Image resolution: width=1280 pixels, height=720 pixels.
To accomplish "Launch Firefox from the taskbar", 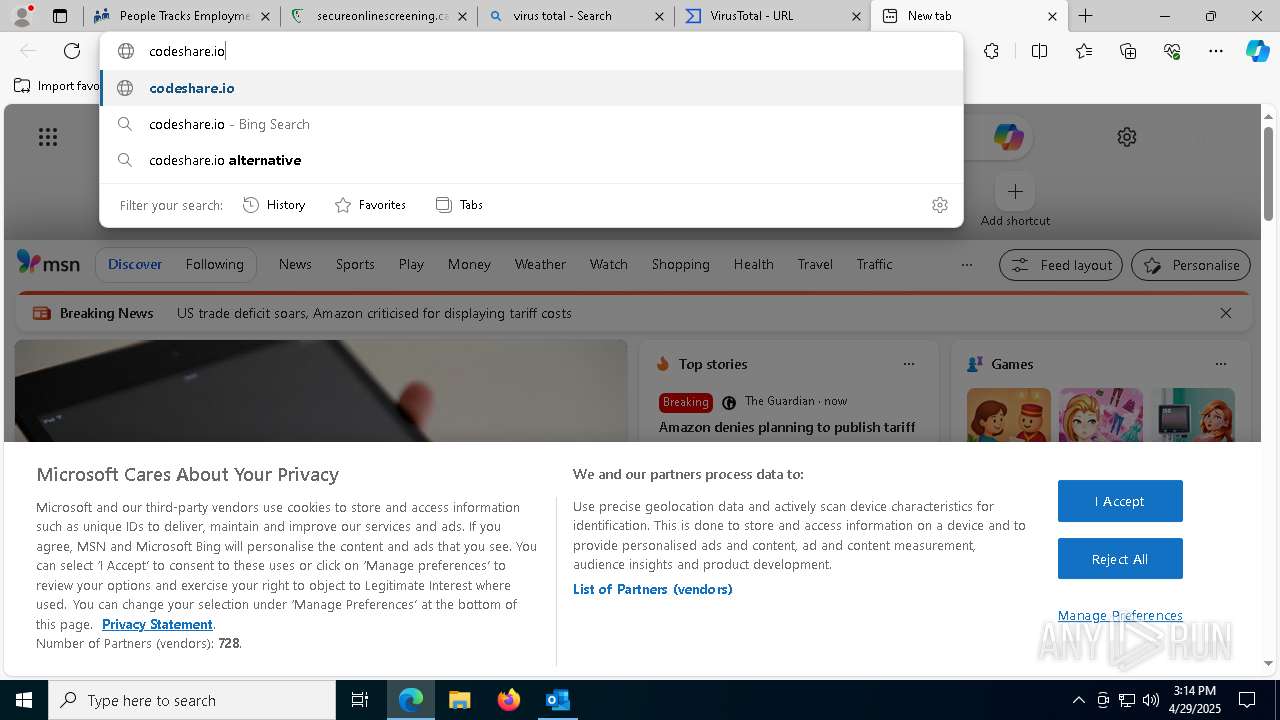I will (508, 700).
